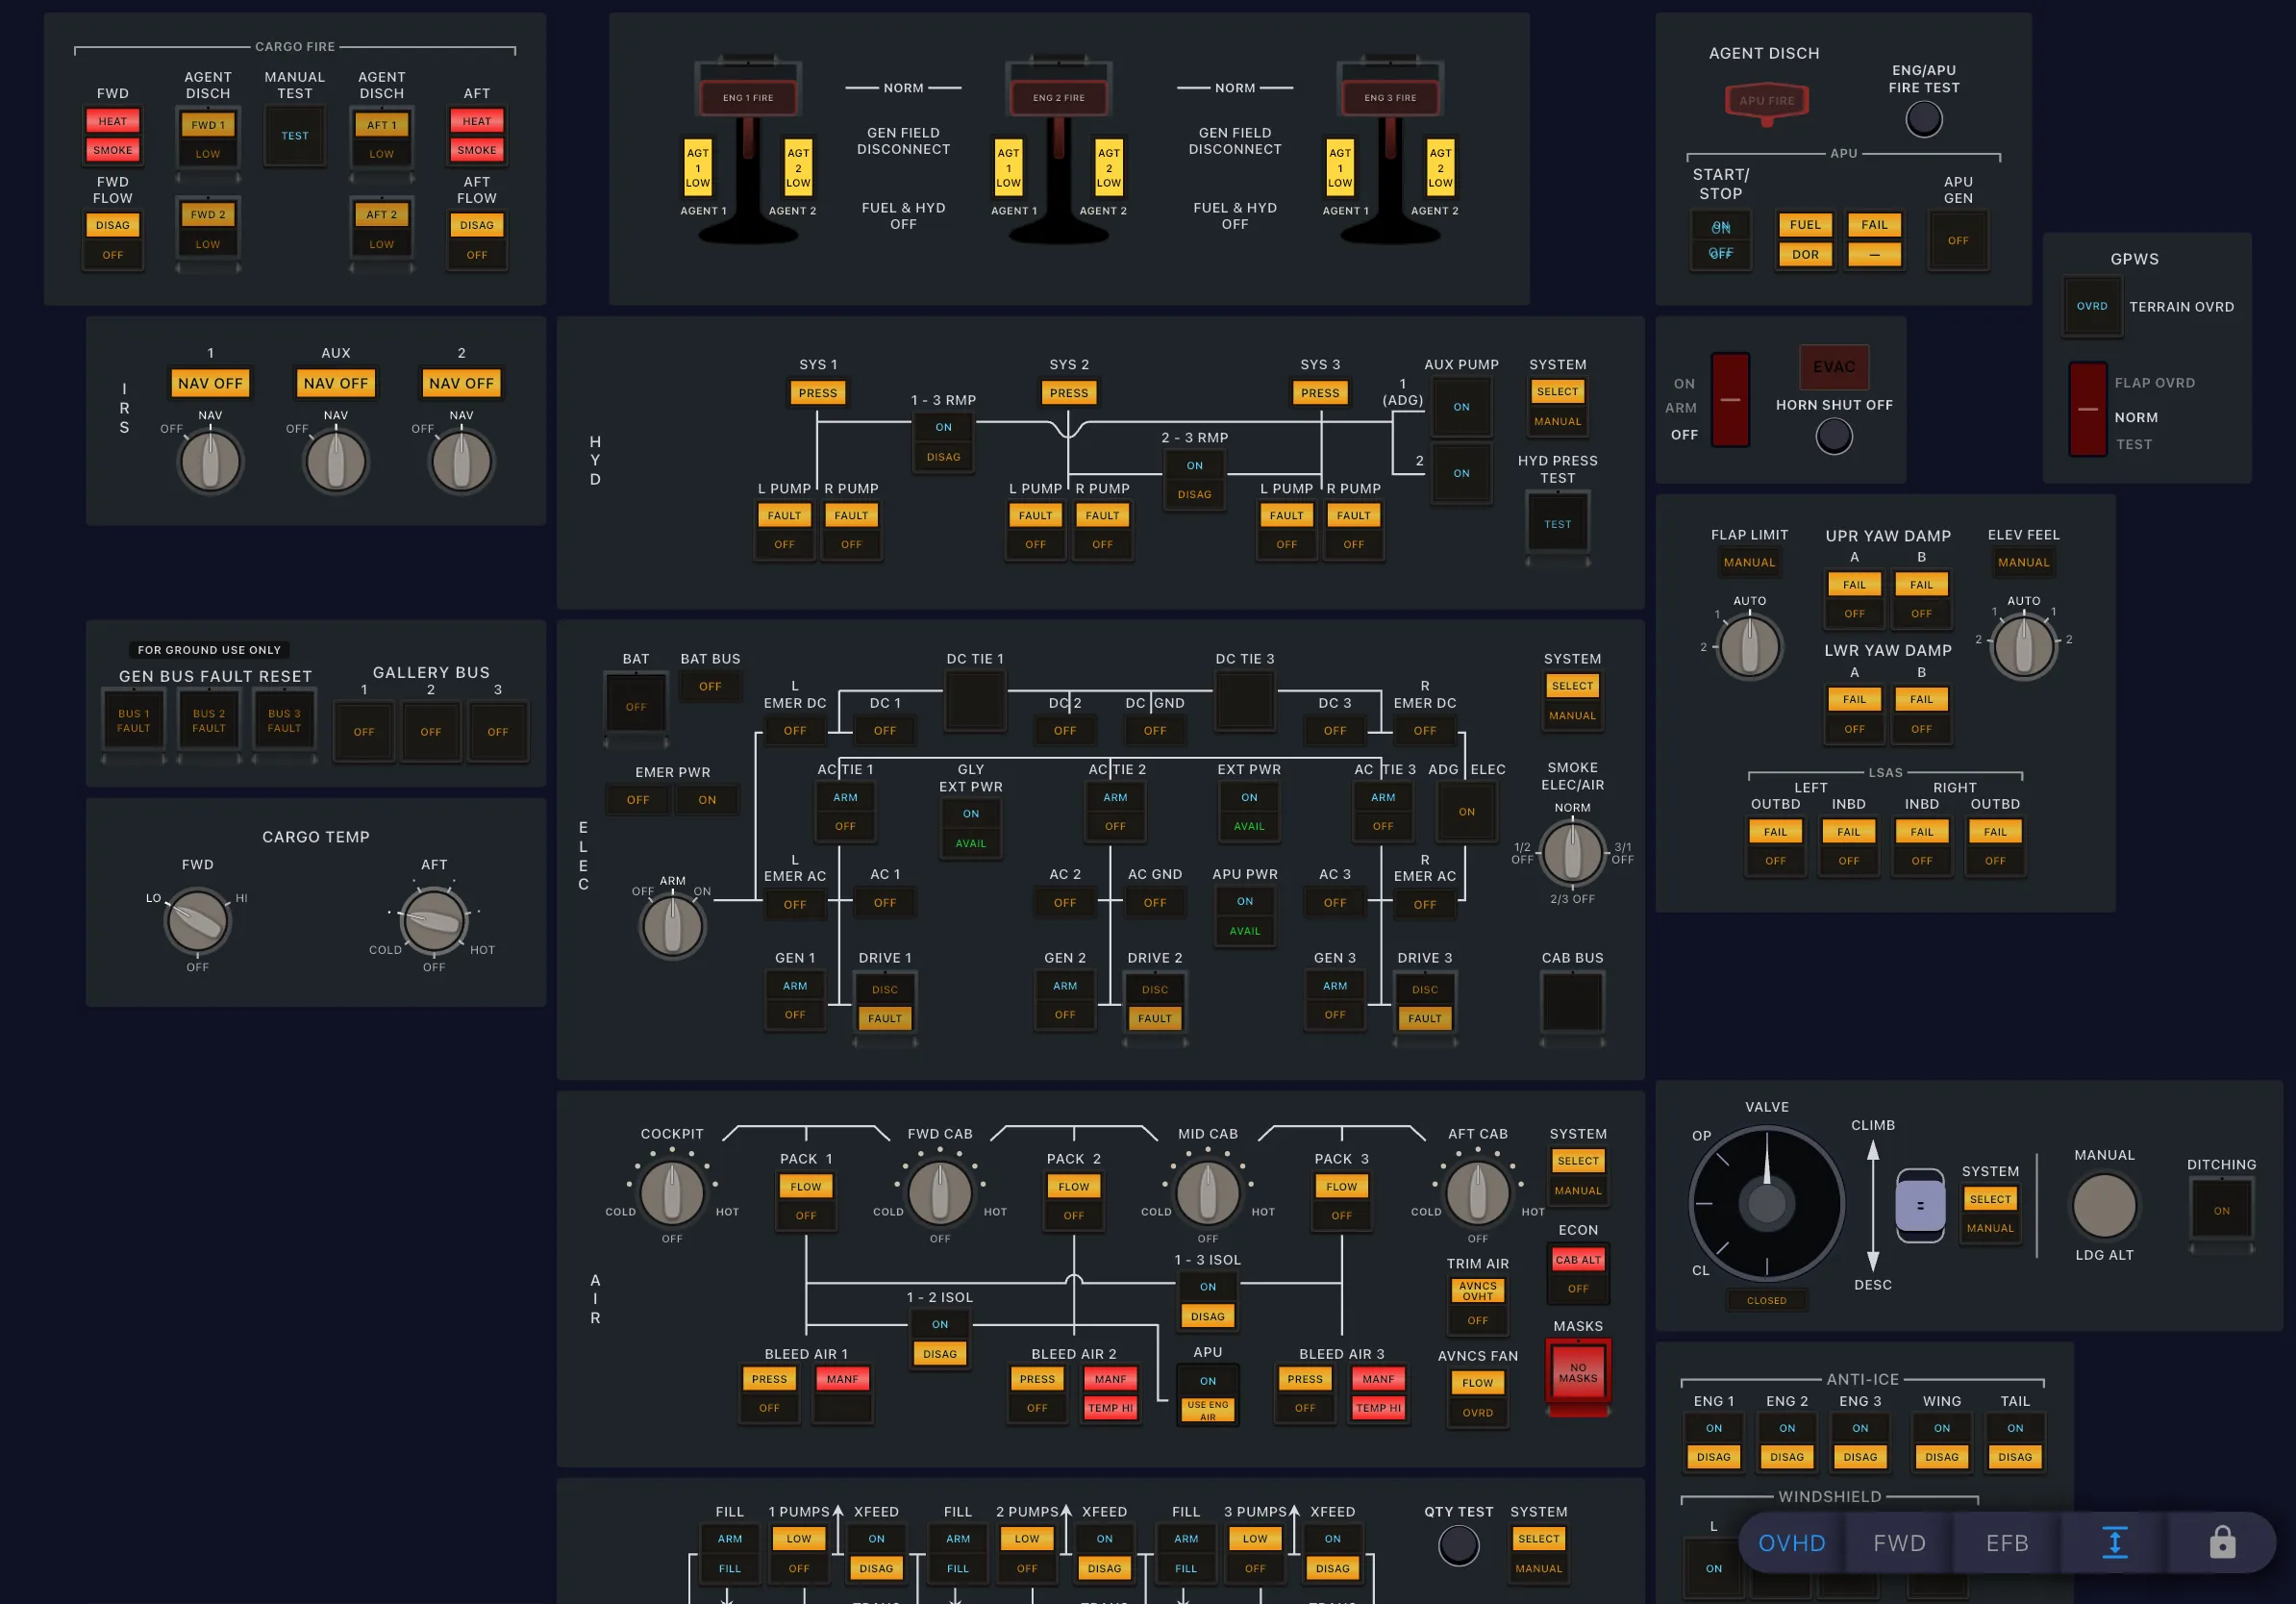Turn the EMER PWR ARM rotary knob
Screen dimensions: 2296x1604
(672, 926)
